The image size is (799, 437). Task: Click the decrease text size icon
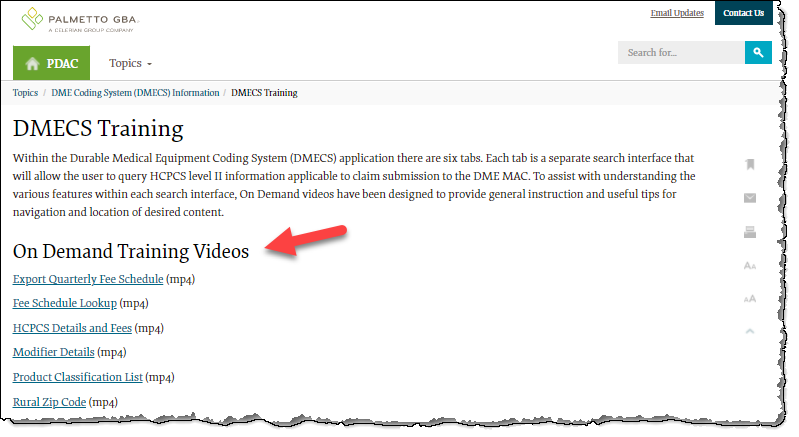click(750, 265)
